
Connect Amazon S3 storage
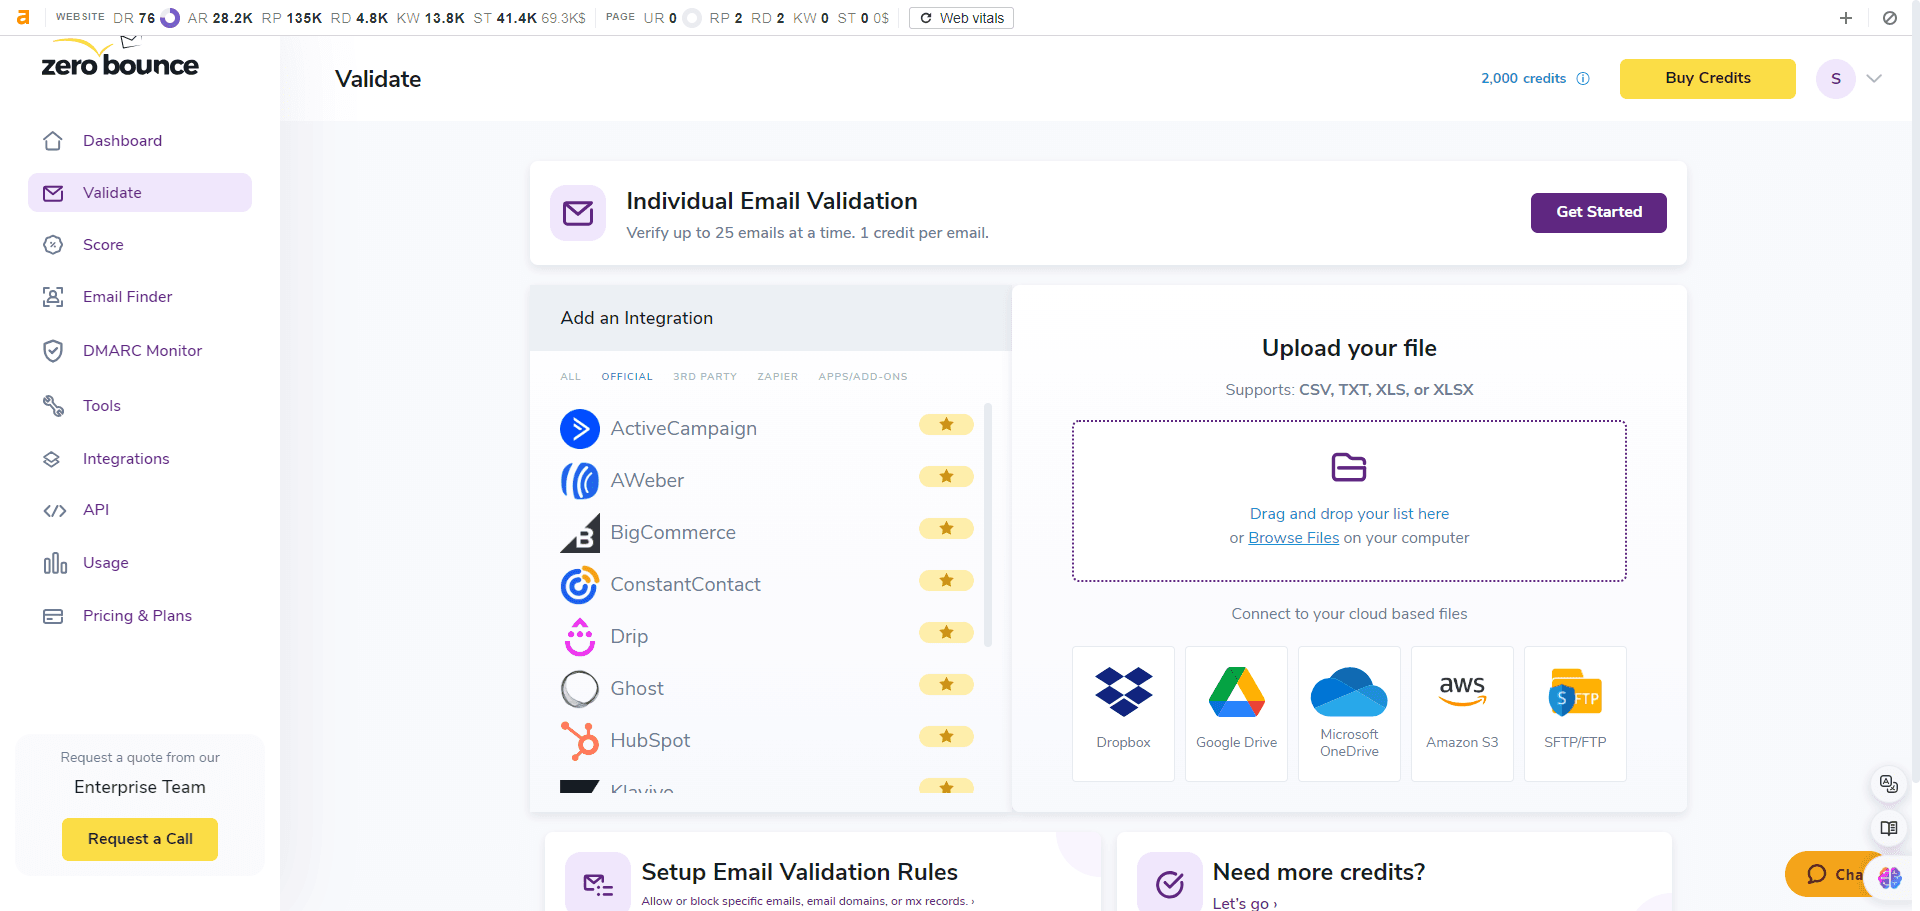click(1462, 713)
